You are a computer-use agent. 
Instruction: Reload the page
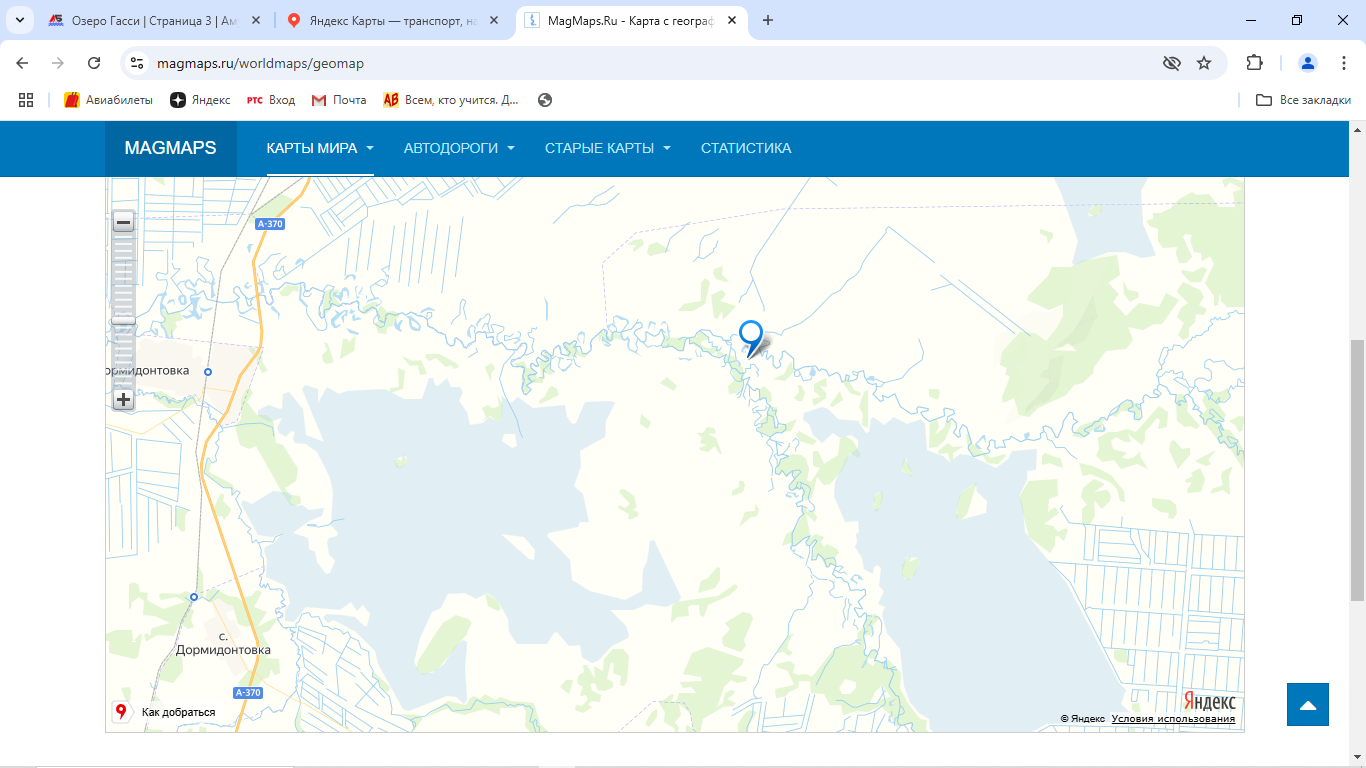94,63
